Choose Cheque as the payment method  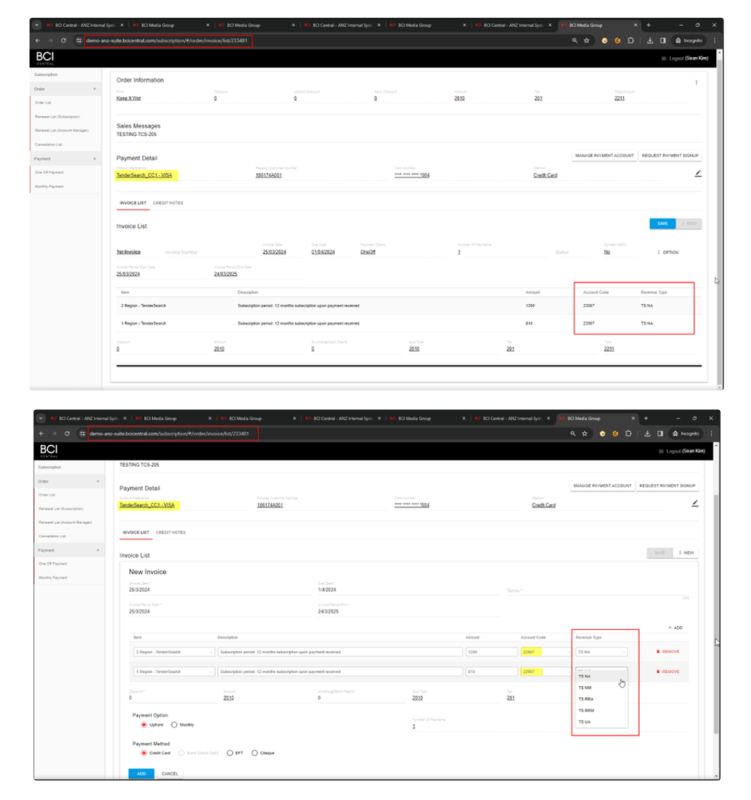[x=256, y=752]
